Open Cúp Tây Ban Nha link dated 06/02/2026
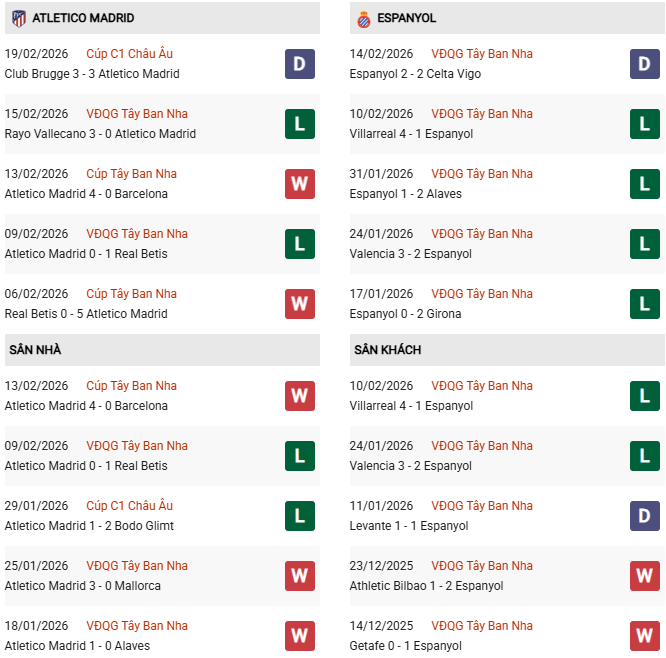 [131, 294]
